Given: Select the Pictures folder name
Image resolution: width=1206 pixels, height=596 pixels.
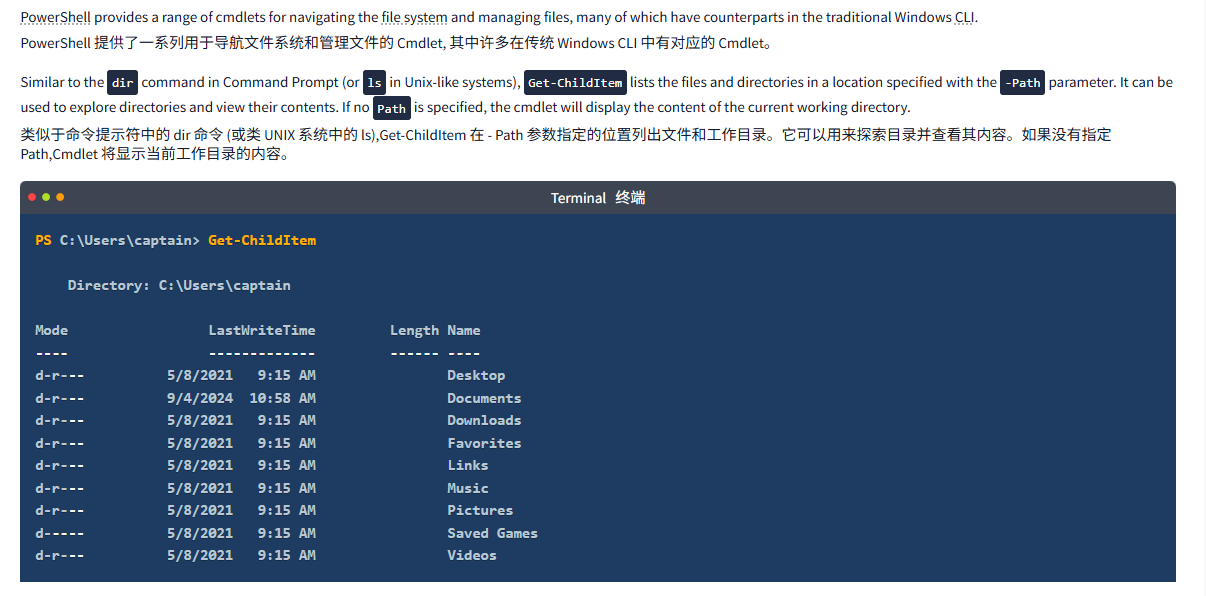Looking at the screenshot, I should click(480, 510).
